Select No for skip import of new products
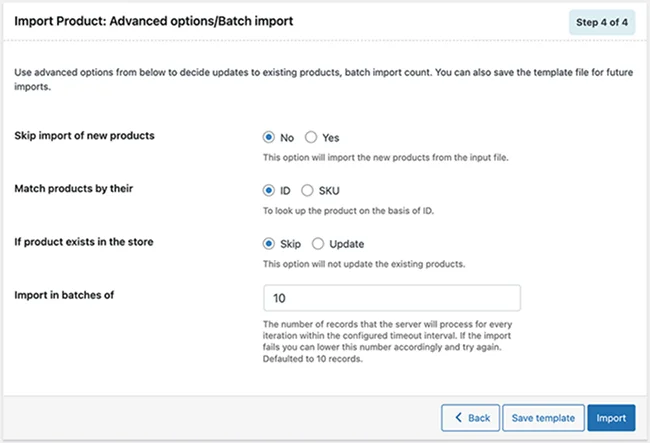 coord(268,138)
